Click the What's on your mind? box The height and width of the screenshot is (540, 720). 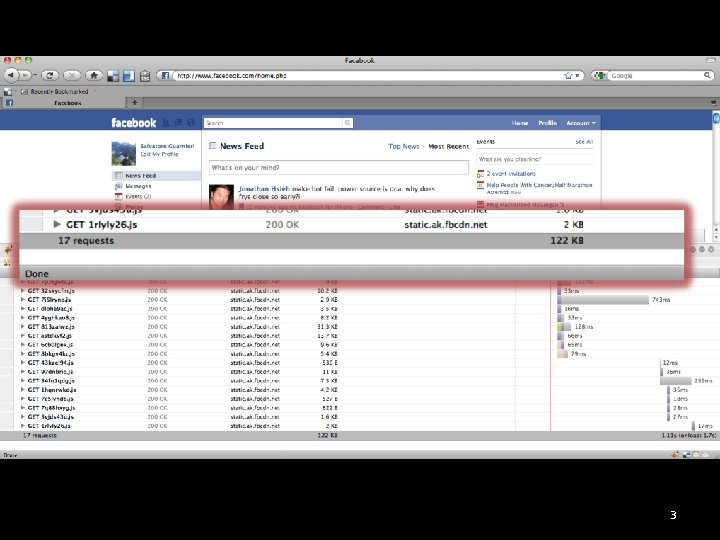click(x=339, y=168)
